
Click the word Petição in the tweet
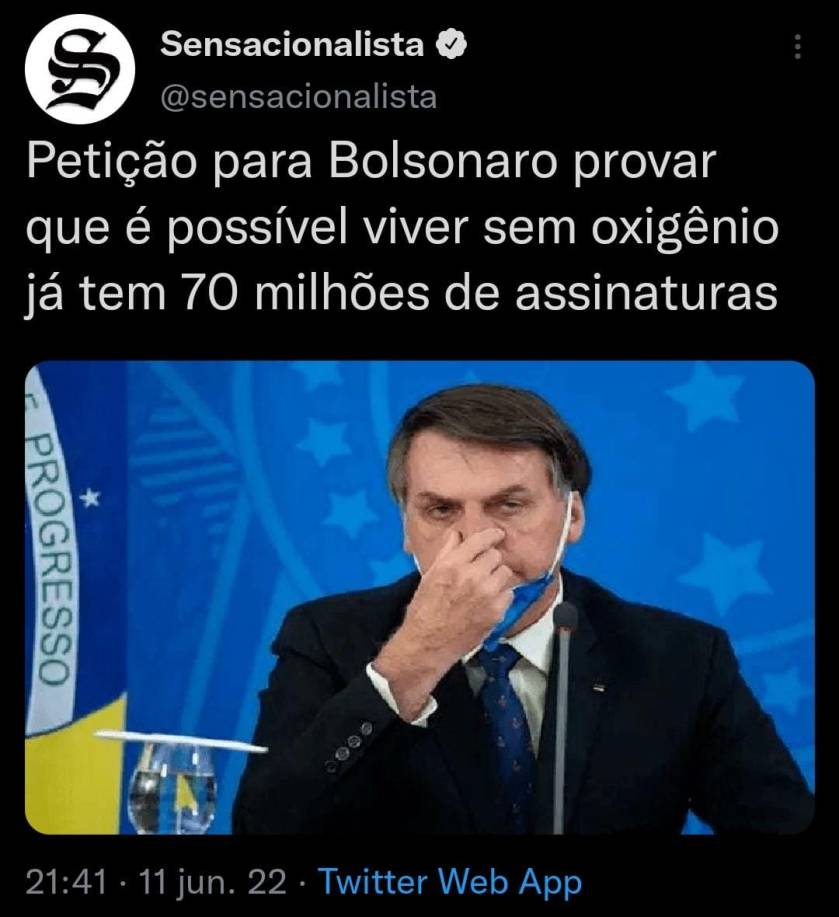pyautogui.click(x=112, y=165)
